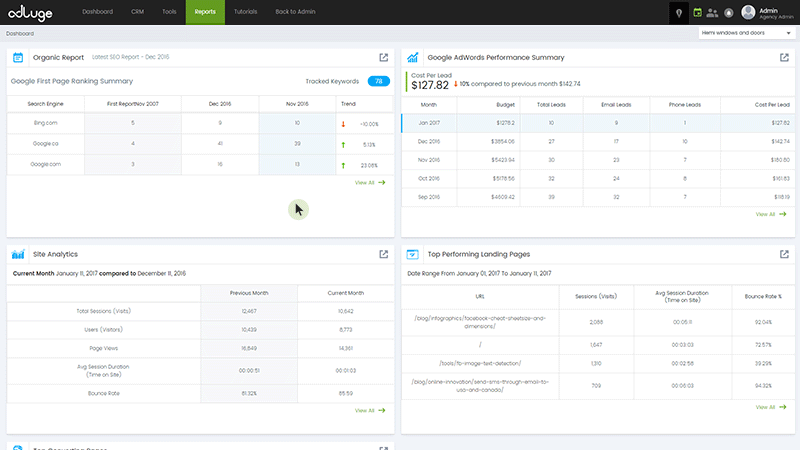The width and height of the screenshot is (800, 450).
Task: Open the green calendar icon in header
Action: (697, 12)
